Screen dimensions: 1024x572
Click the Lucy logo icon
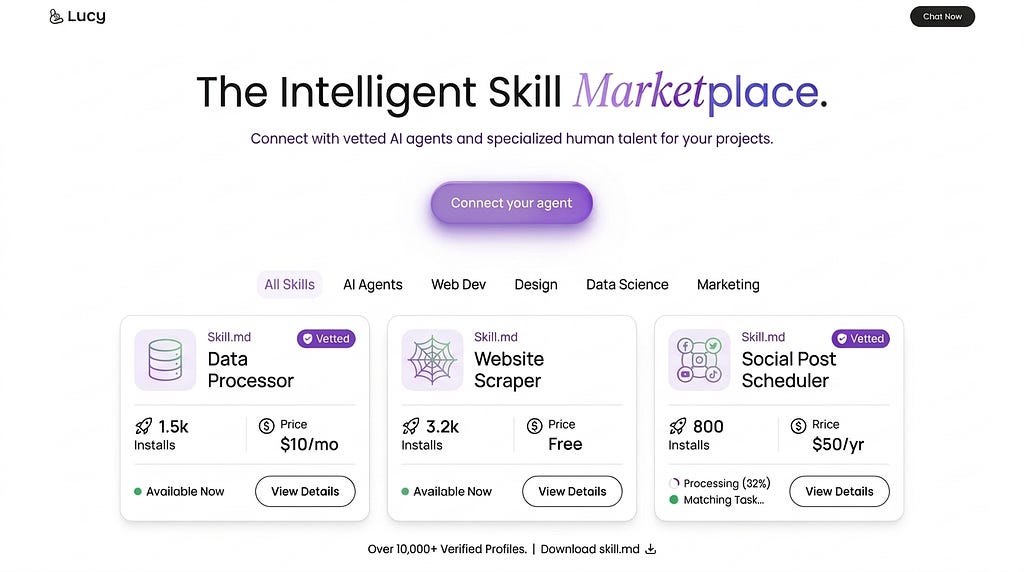click(x=56, y=16)
